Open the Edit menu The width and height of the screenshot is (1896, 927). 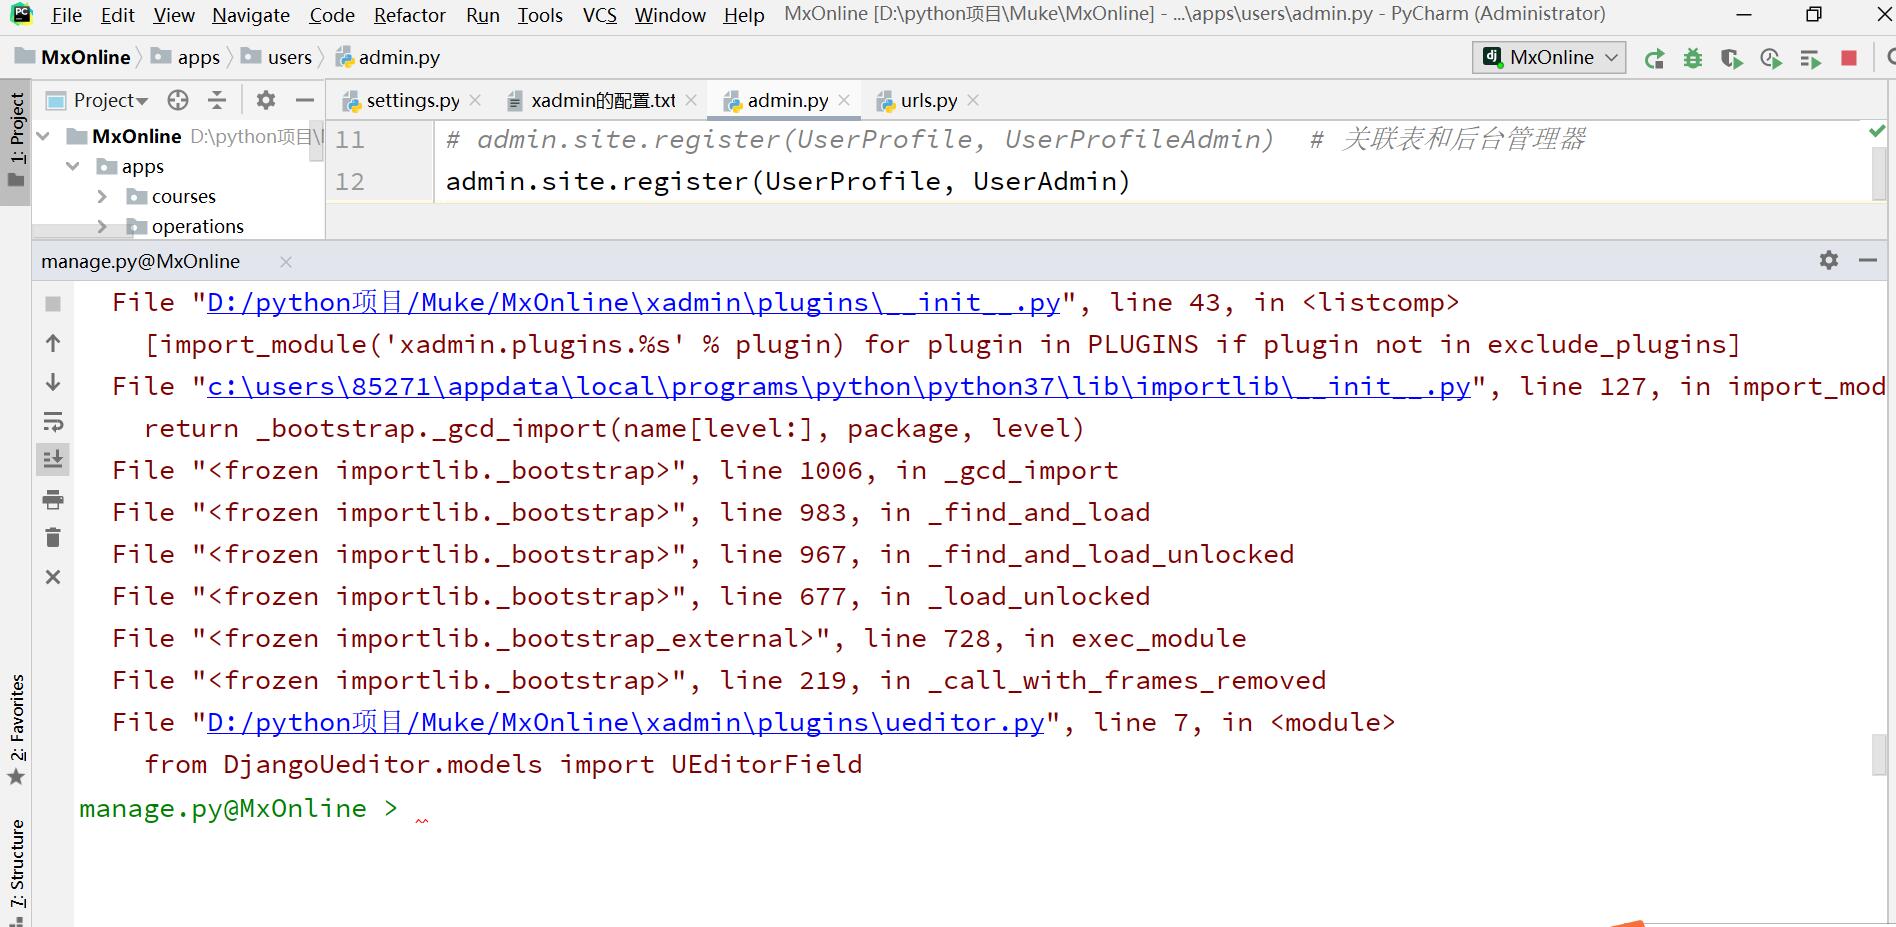tap(118, 15)
